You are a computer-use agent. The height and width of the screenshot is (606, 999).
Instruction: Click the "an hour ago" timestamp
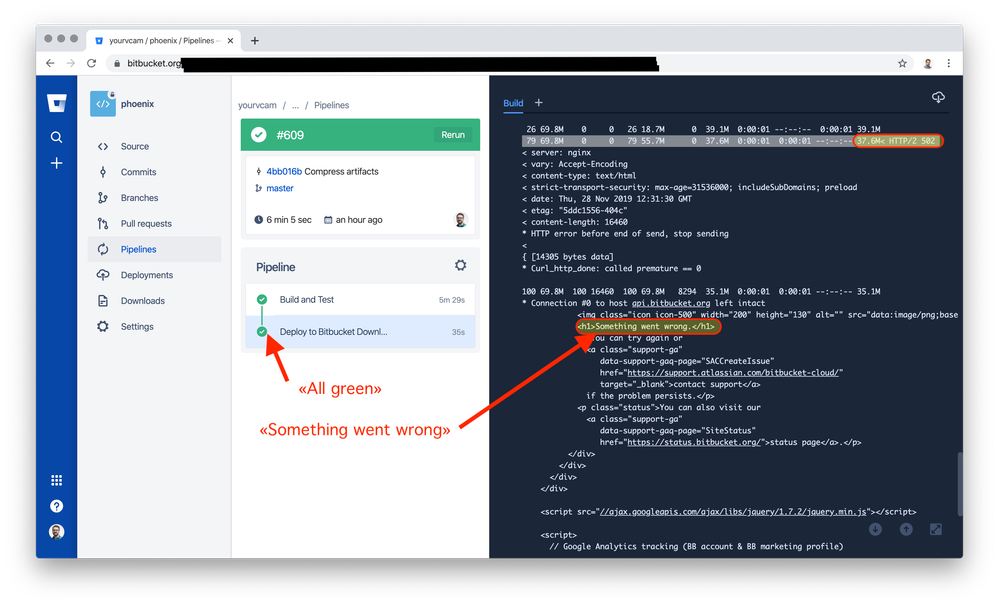(359, 220)
